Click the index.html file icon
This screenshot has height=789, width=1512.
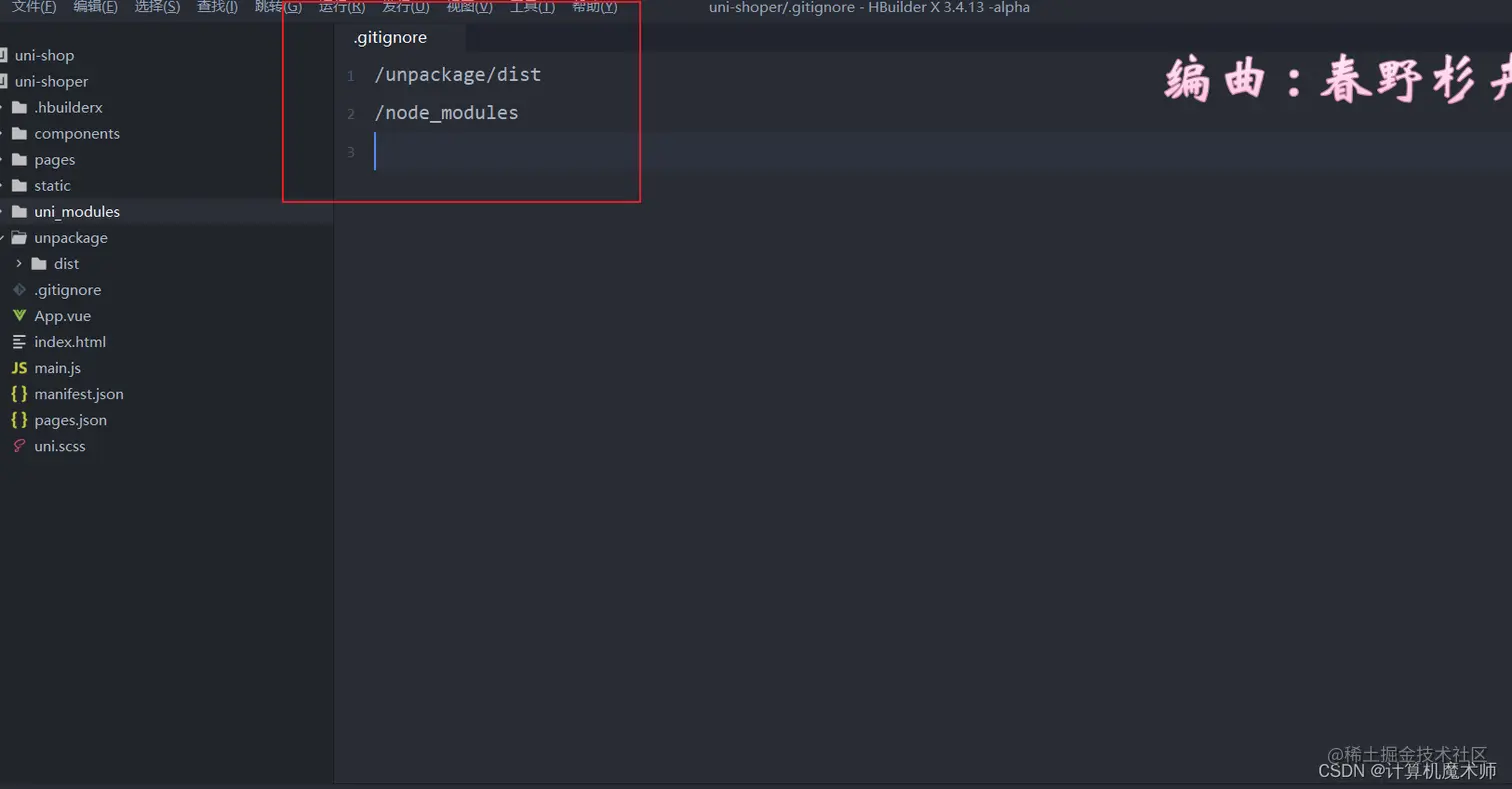point(19,341)
